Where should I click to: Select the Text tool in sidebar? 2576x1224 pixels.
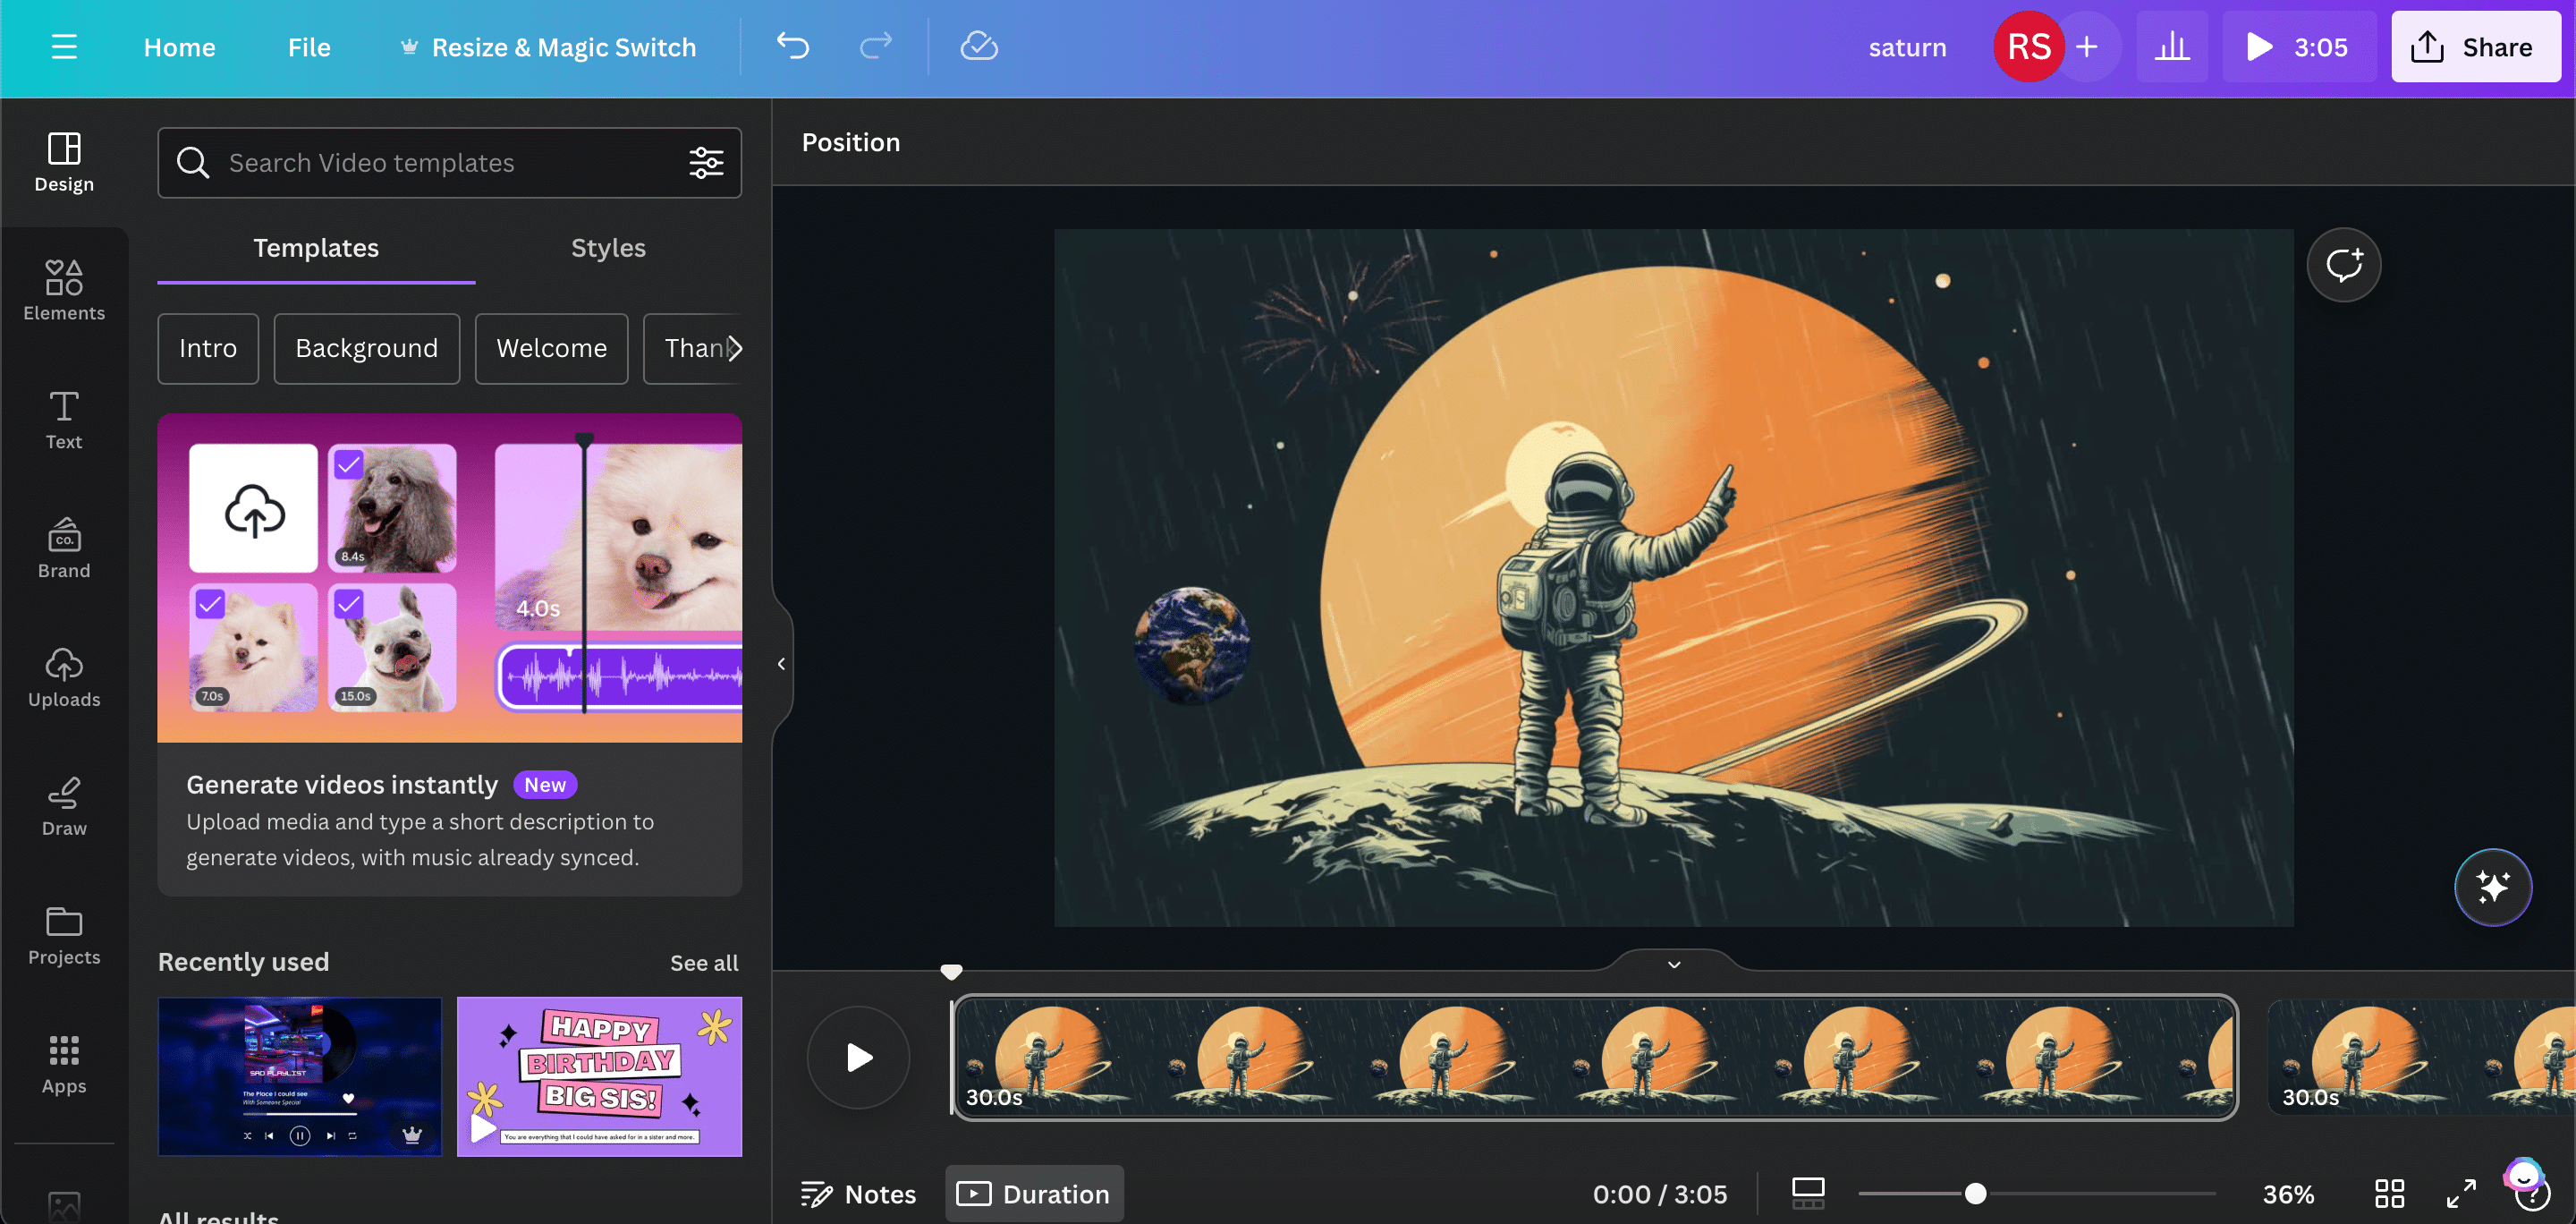click(x=64, y=419)
